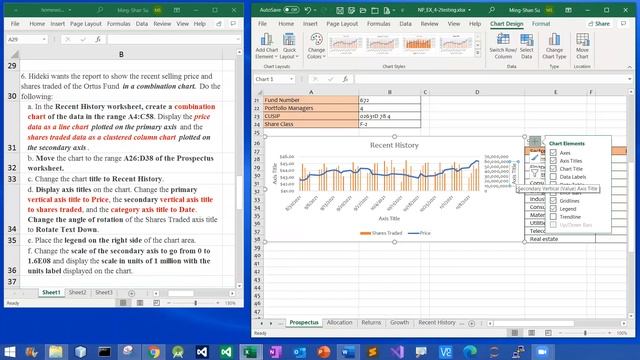Open Comments icon in right Excel ribbon
This screenshot has height=360, width=640.
[623, 24]
